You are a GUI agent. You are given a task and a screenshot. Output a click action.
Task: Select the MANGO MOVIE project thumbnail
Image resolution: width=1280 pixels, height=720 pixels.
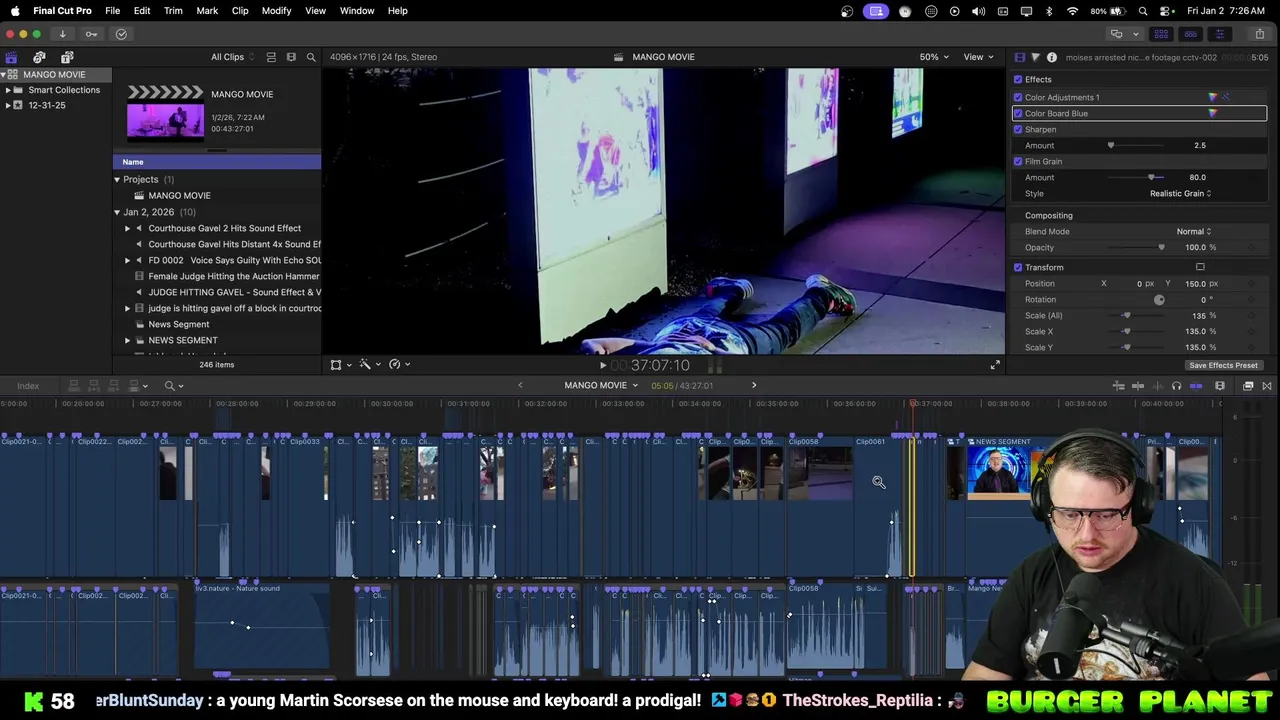(165, 111)
